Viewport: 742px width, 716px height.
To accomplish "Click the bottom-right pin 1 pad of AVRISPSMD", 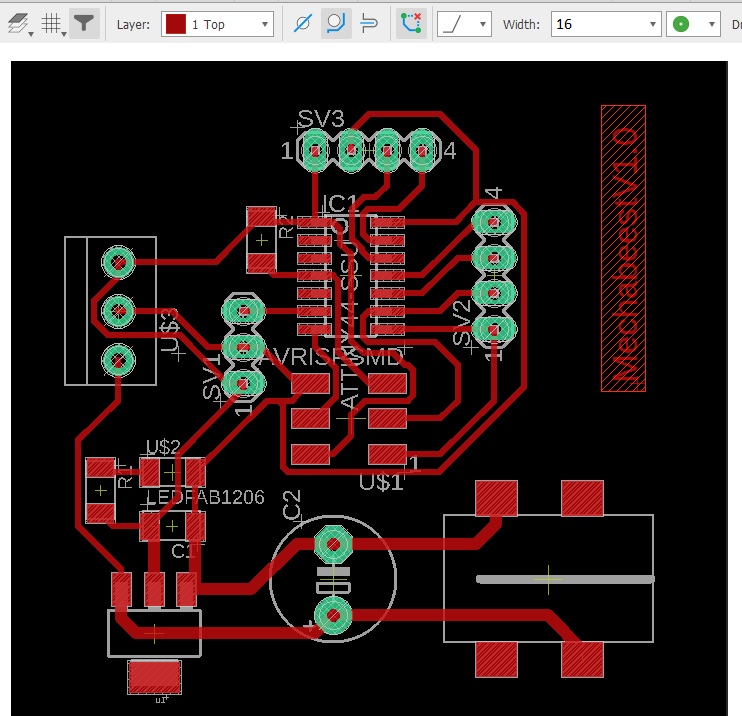I will pos(388,454).
